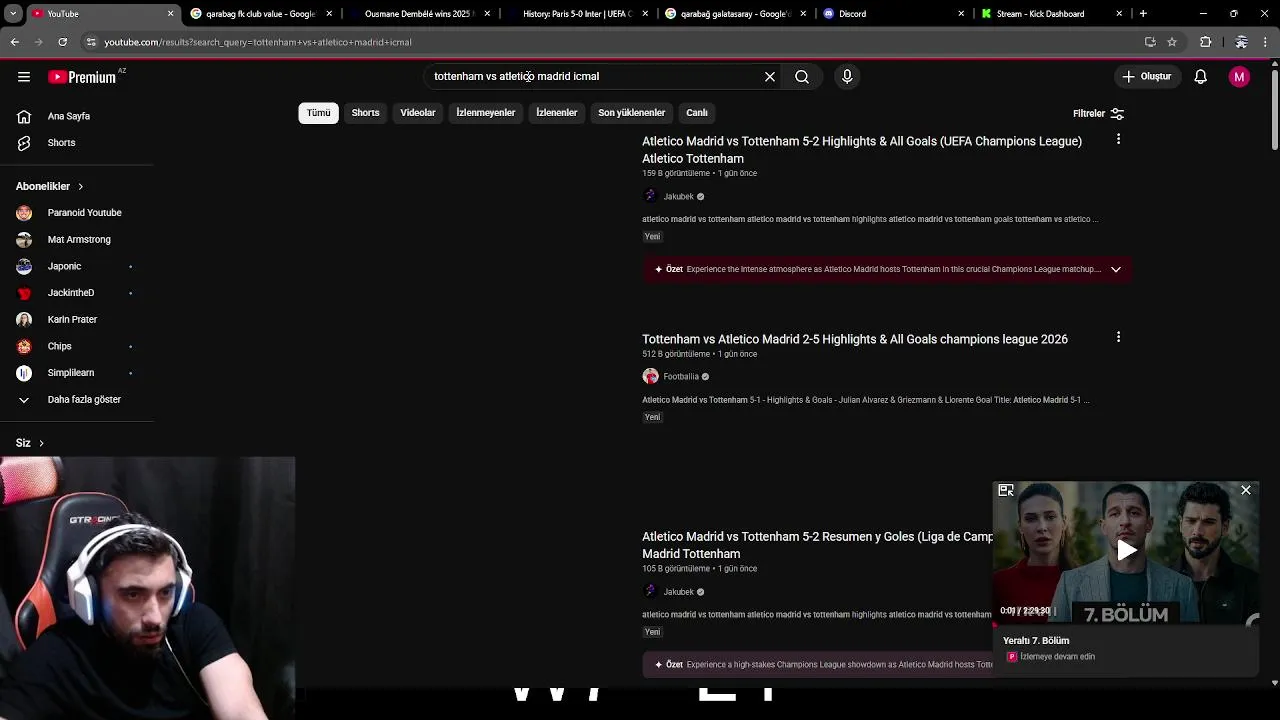Select the Tümü filter chip
The height and width of the screenshot is (720, 1280).
coord(318,113)
